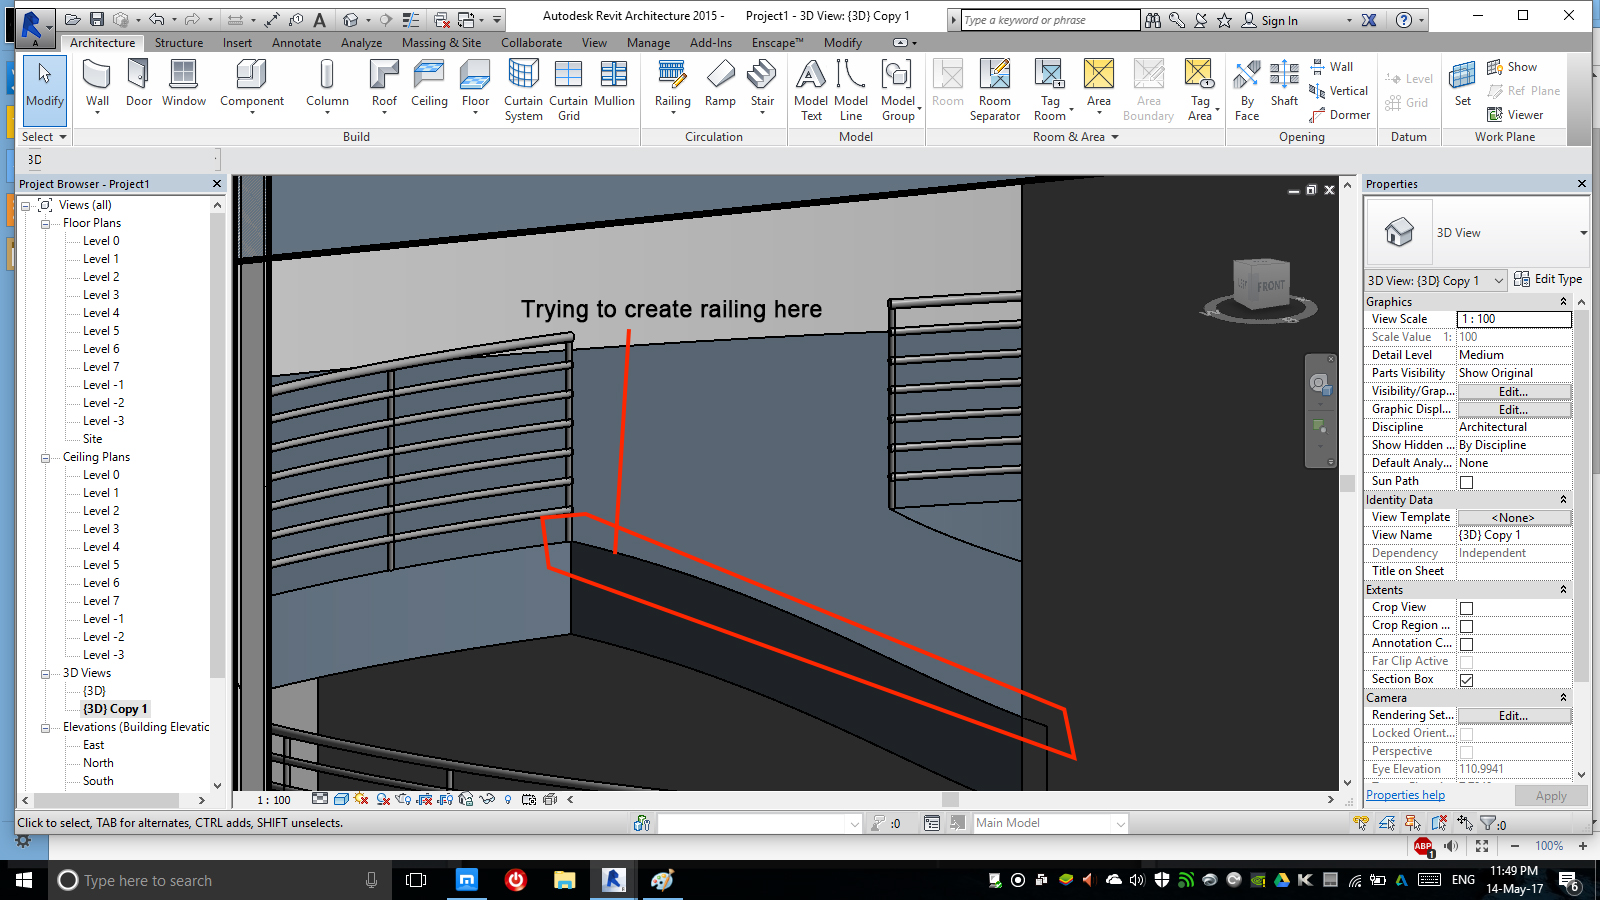
Task: Follow the Properties help link
Action: point(1405,794)
